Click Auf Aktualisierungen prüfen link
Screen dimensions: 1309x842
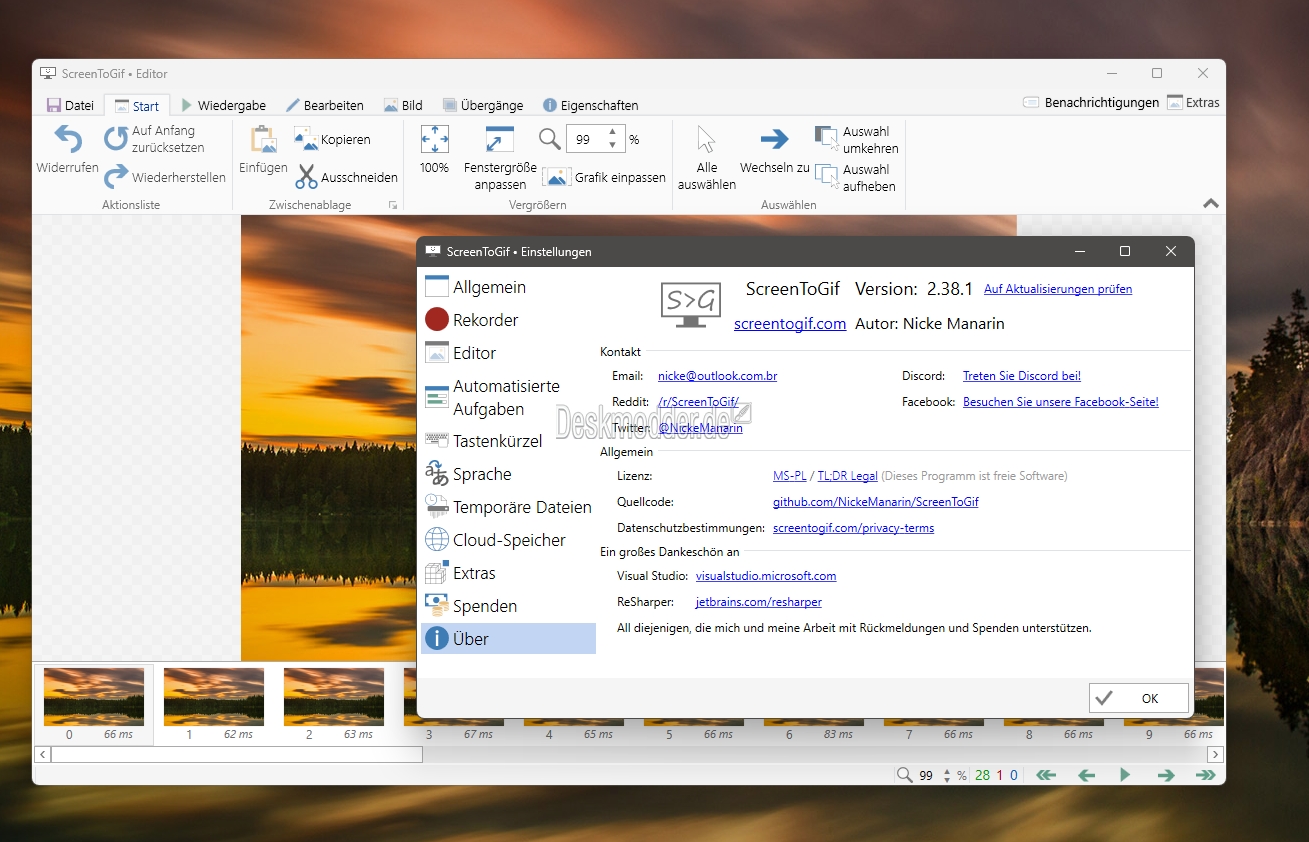(1058, 289)
